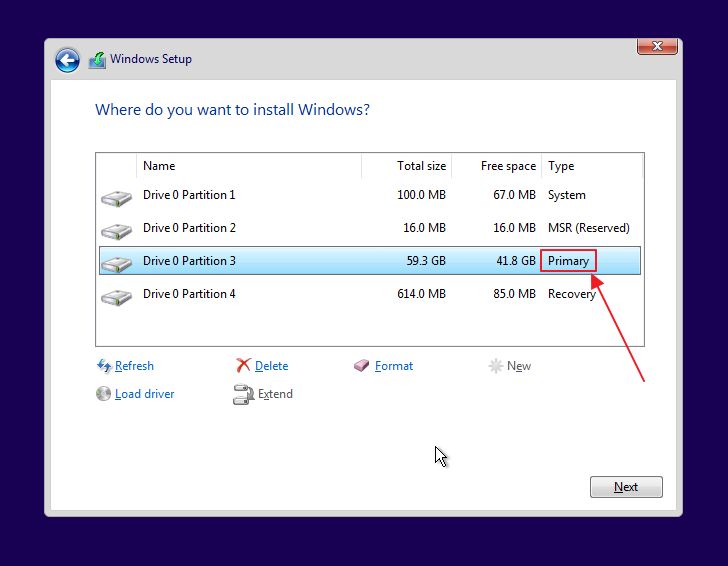Click Next to continue setup
728x566 pixels.
[626, 487]
